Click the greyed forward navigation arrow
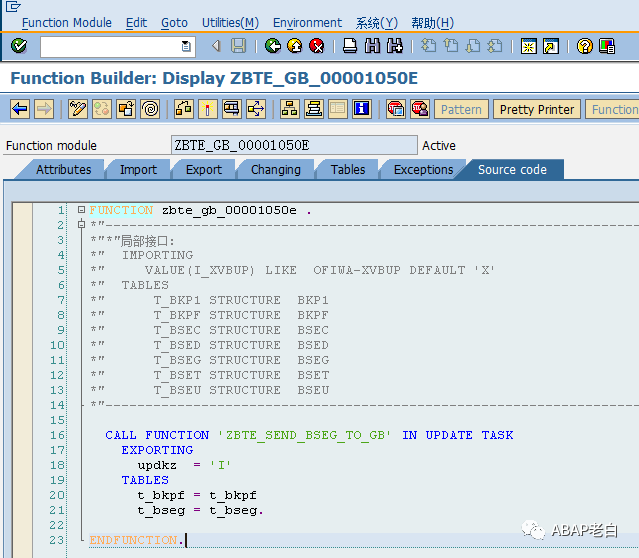The width and height of the screenshot is (639, 558). [x=44, y=109]
